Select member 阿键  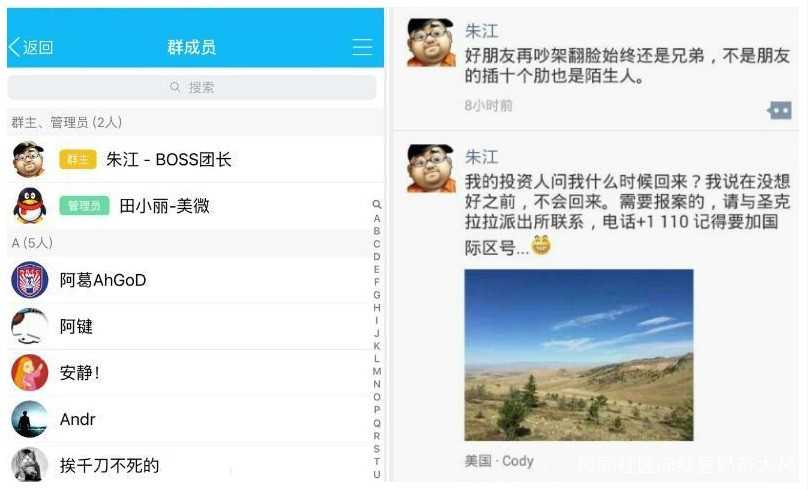tap(196, 326)
